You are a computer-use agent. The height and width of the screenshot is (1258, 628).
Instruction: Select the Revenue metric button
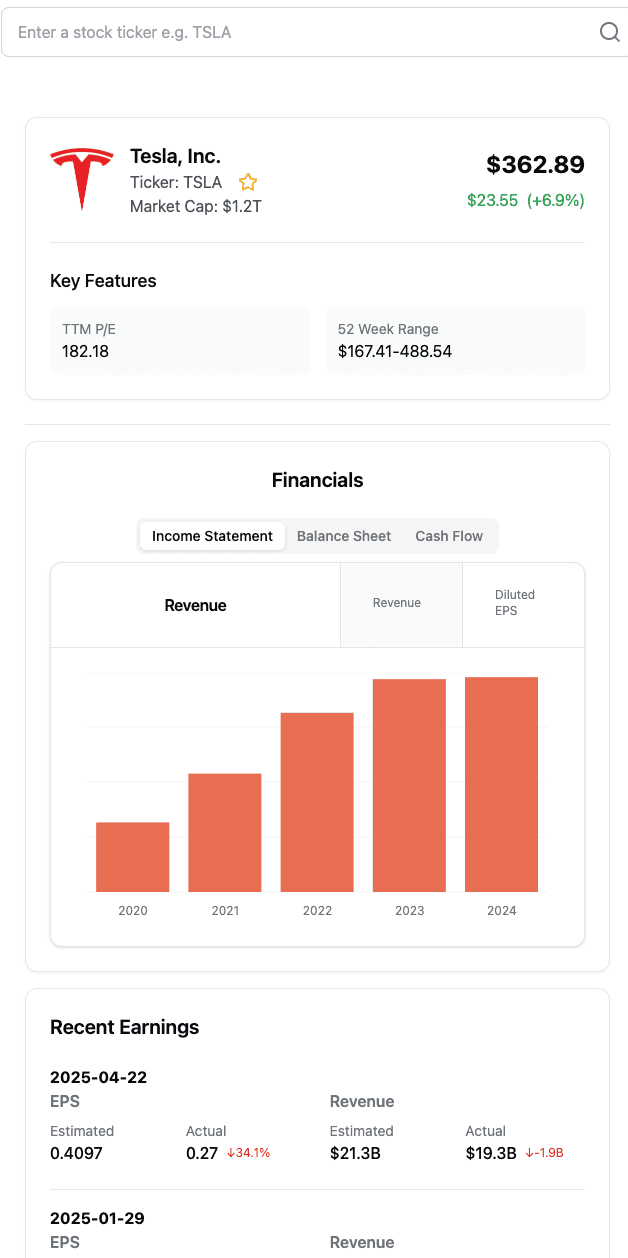pos(397,603)
